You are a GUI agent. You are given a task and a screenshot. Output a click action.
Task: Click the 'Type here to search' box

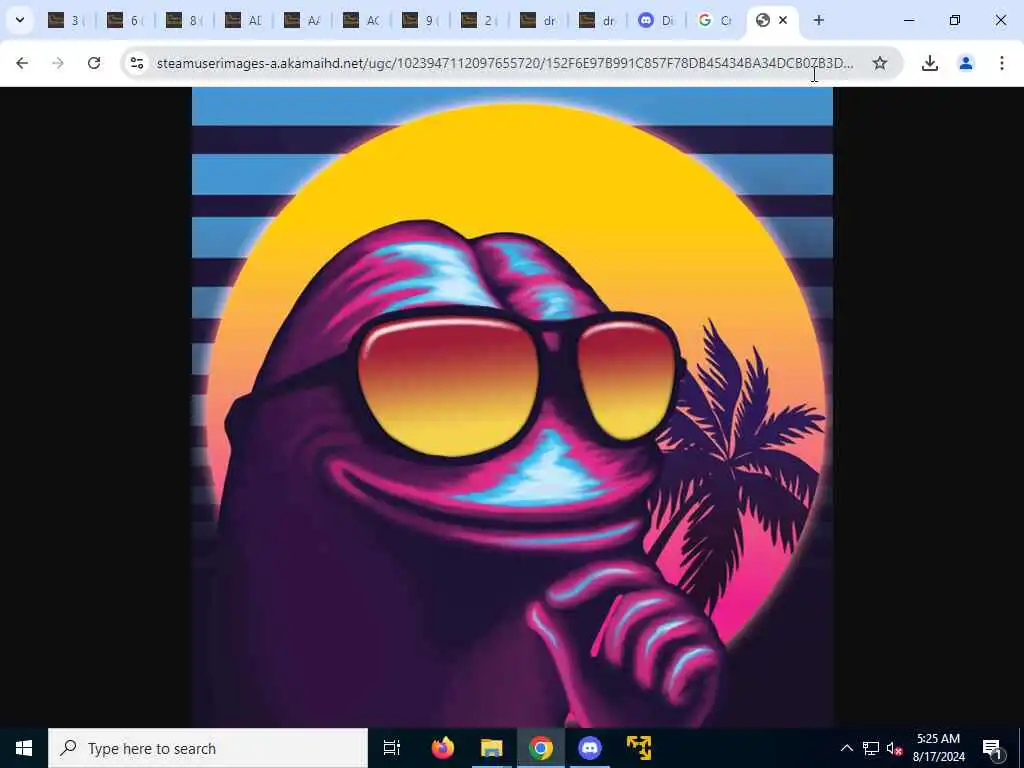[208, 748]
